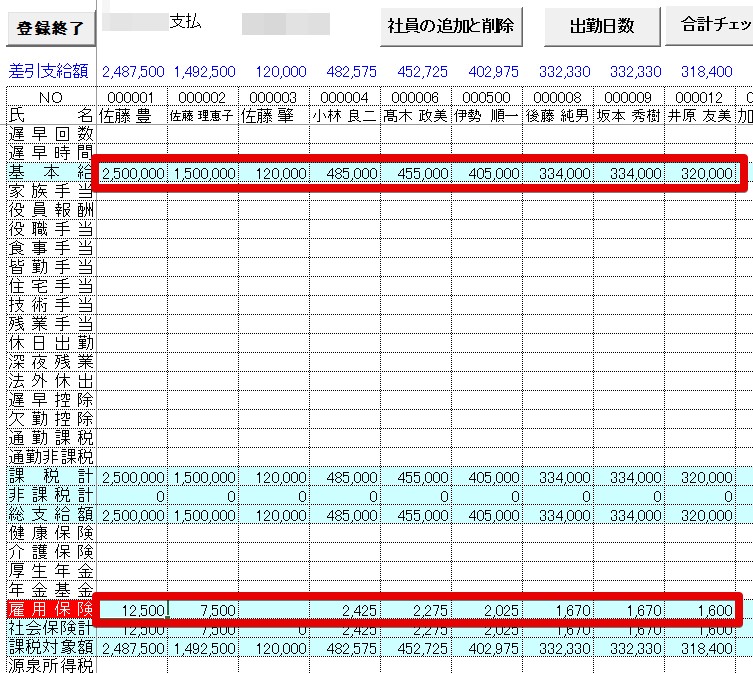Select name cell 井原 友美
Screen dimensions: 753x673
point(700,116)
